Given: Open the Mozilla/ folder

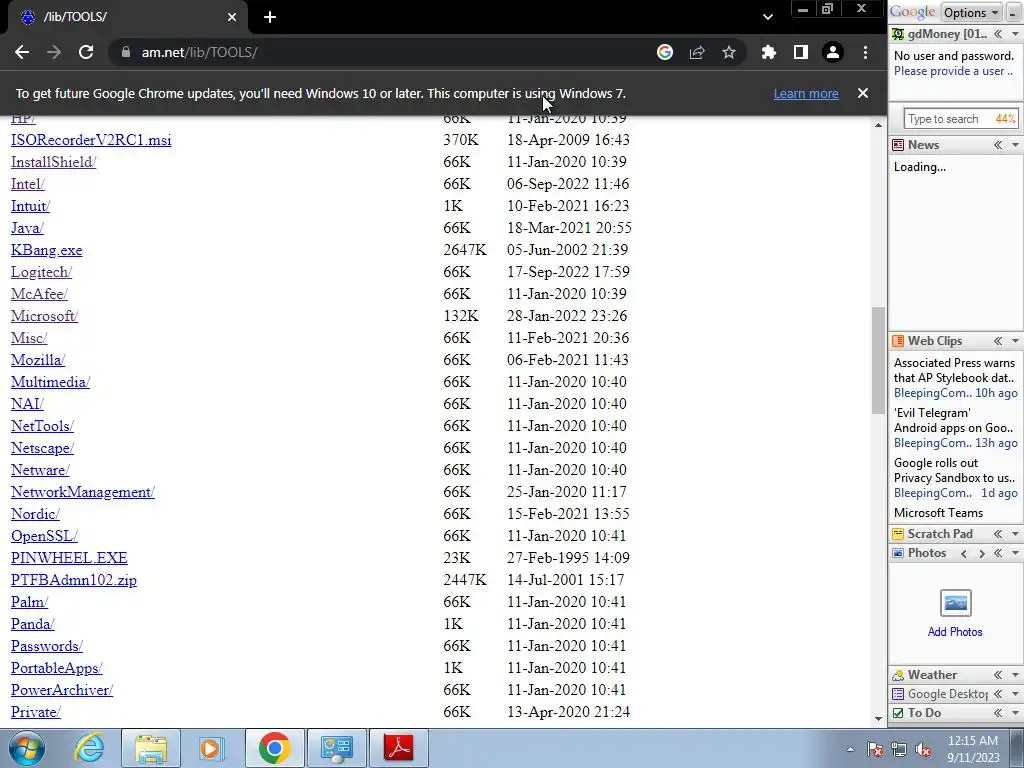Looking at the screenshot, I should click(38, 360).
